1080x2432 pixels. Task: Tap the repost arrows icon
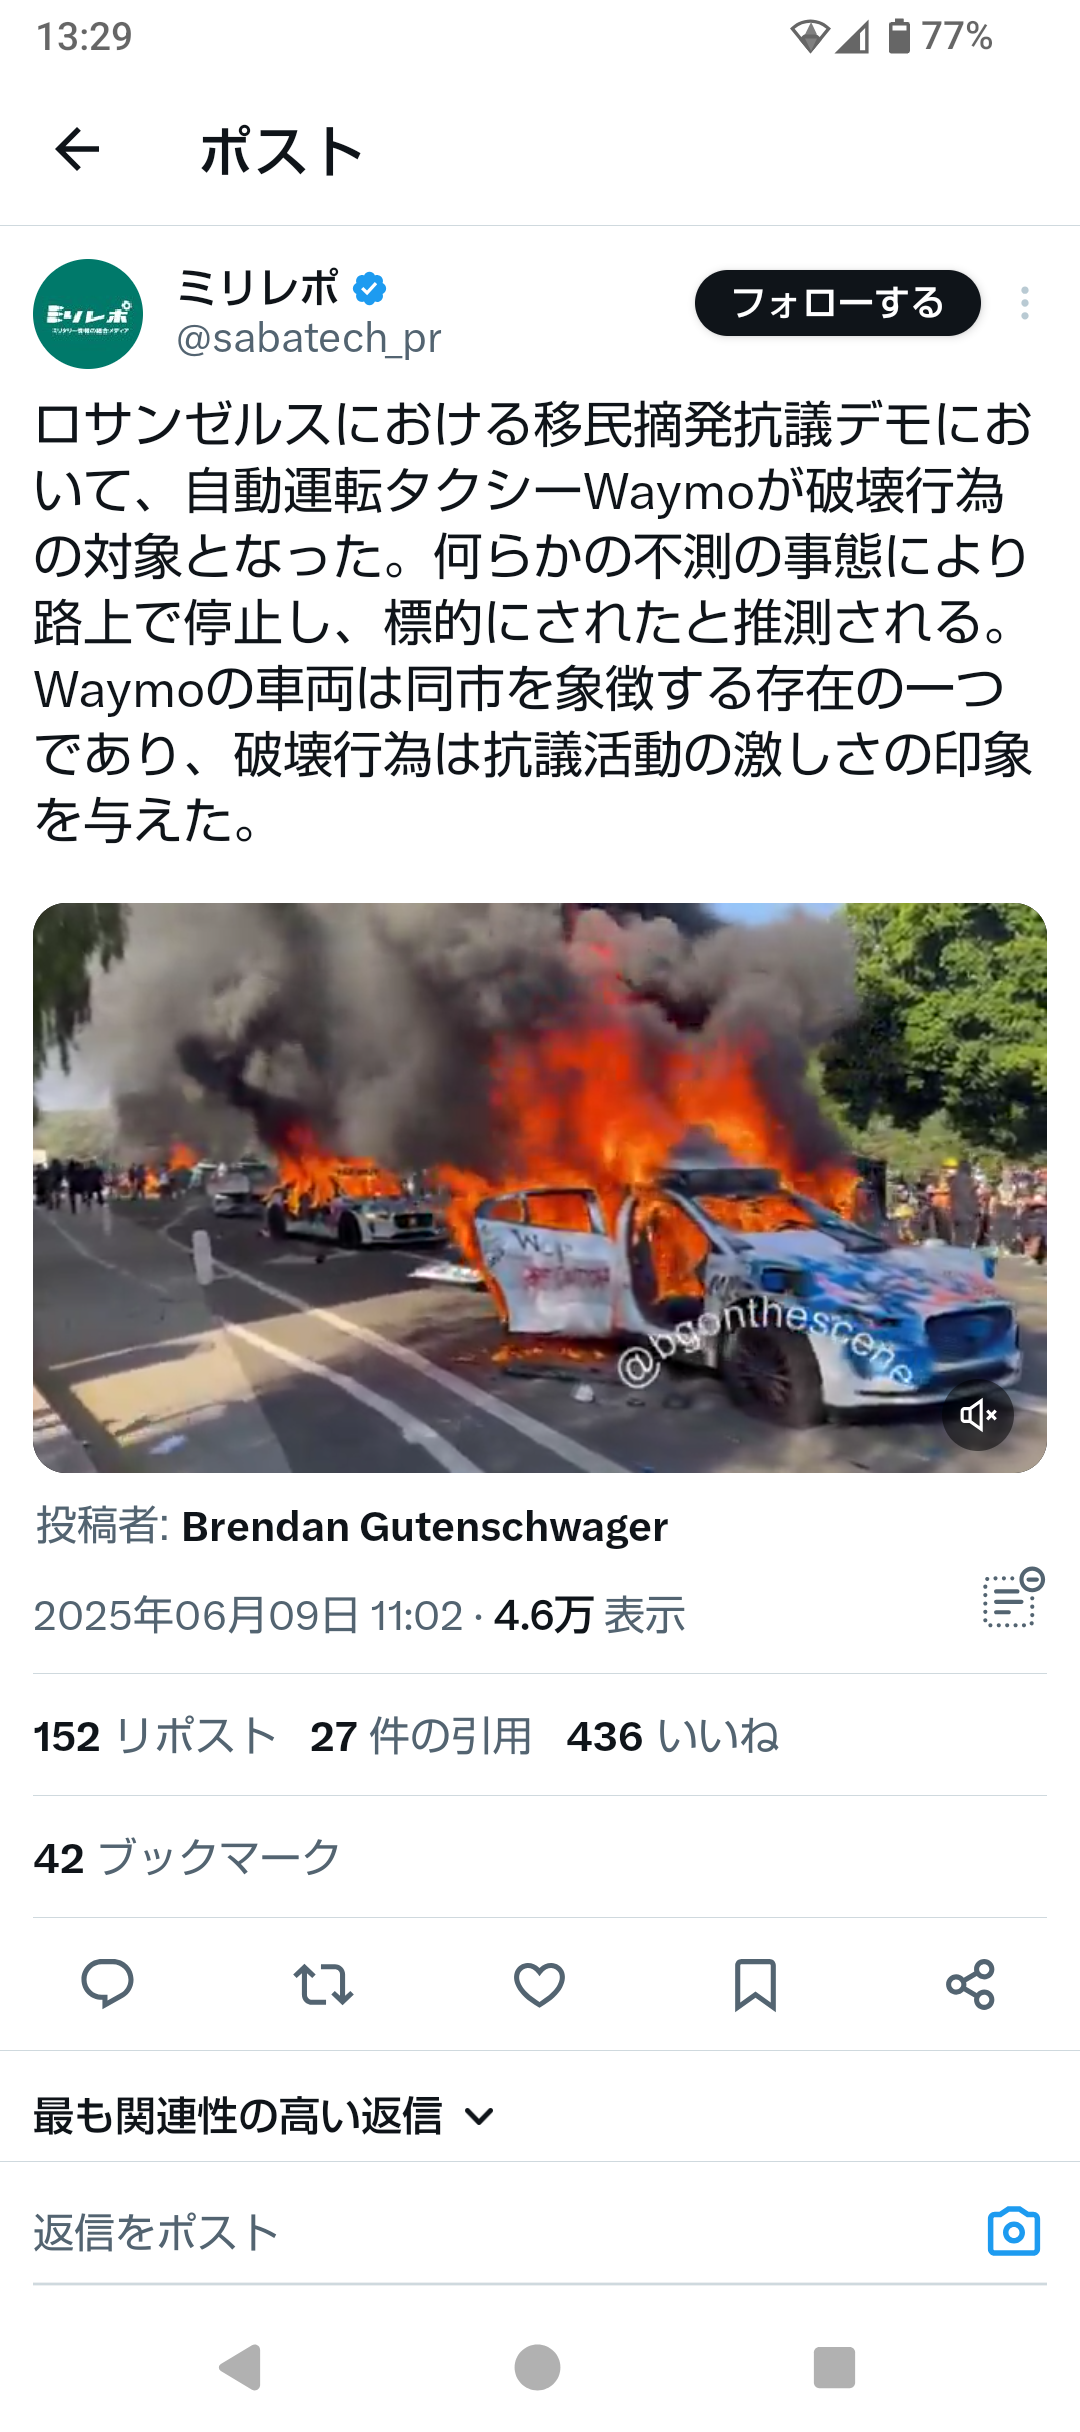pyautogui.click(x=323, y=1985)
